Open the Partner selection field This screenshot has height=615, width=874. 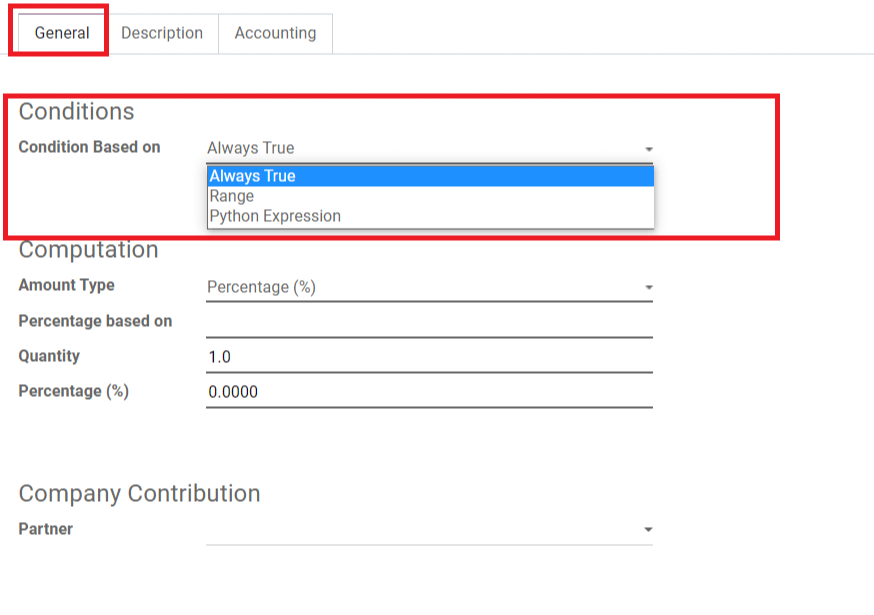(x=429, y=529)
